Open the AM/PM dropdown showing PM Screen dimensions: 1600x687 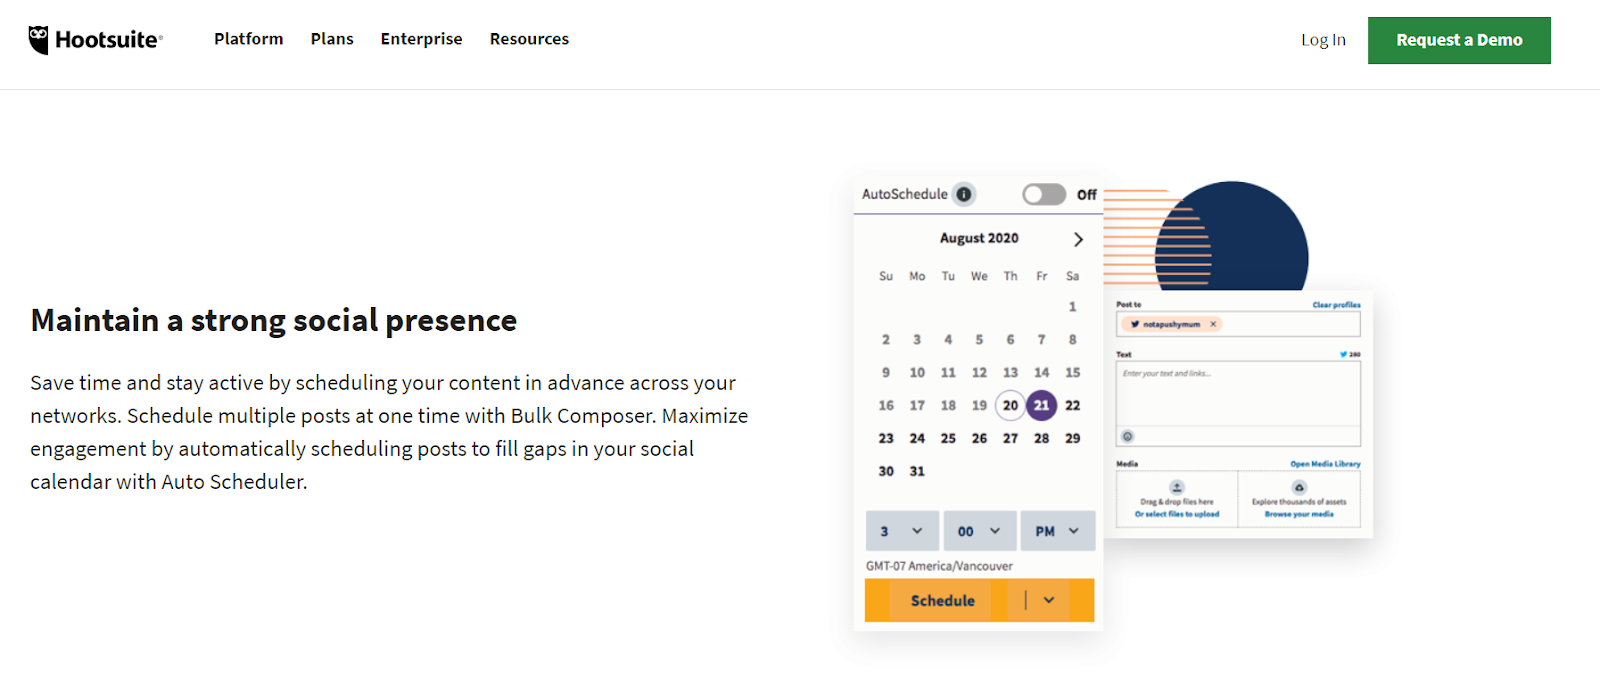1057,530
